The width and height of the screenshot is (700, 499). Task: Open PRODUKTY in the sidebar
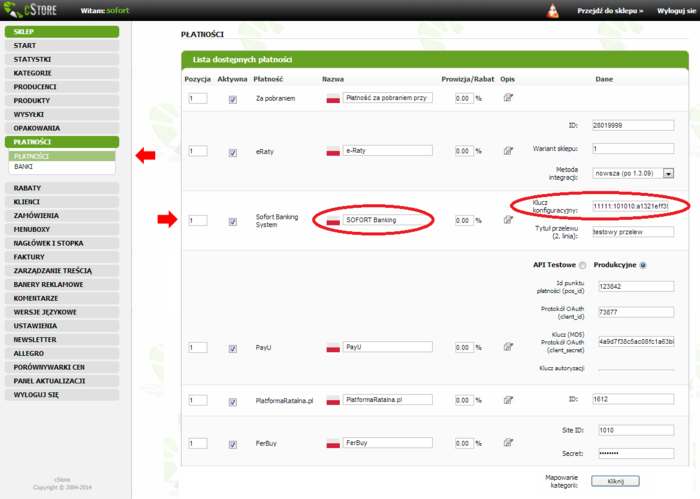[x=62, y=101]
